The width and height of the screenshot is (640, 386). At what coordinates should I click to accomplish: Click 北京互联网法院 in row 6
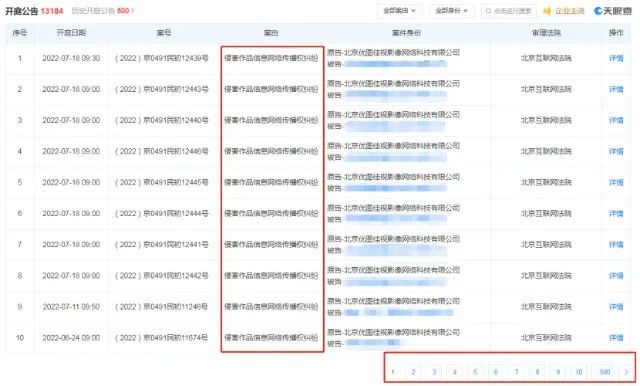pyautogui.click(x=546, y=213)
